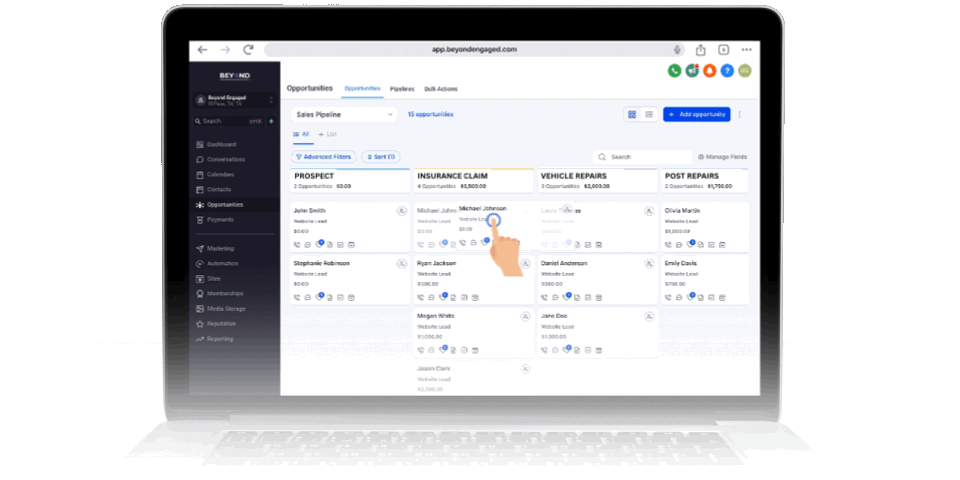
Task: Click the calendar icon on Emily Davis card
Action: (x=722, y=298)
